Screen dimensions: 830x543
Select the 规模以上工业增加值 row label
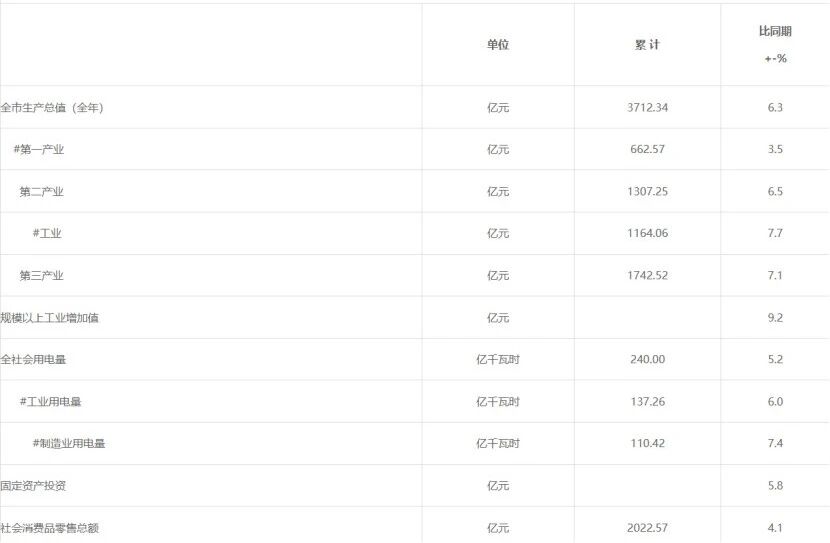pyautogui.click(x=50, y=318)
